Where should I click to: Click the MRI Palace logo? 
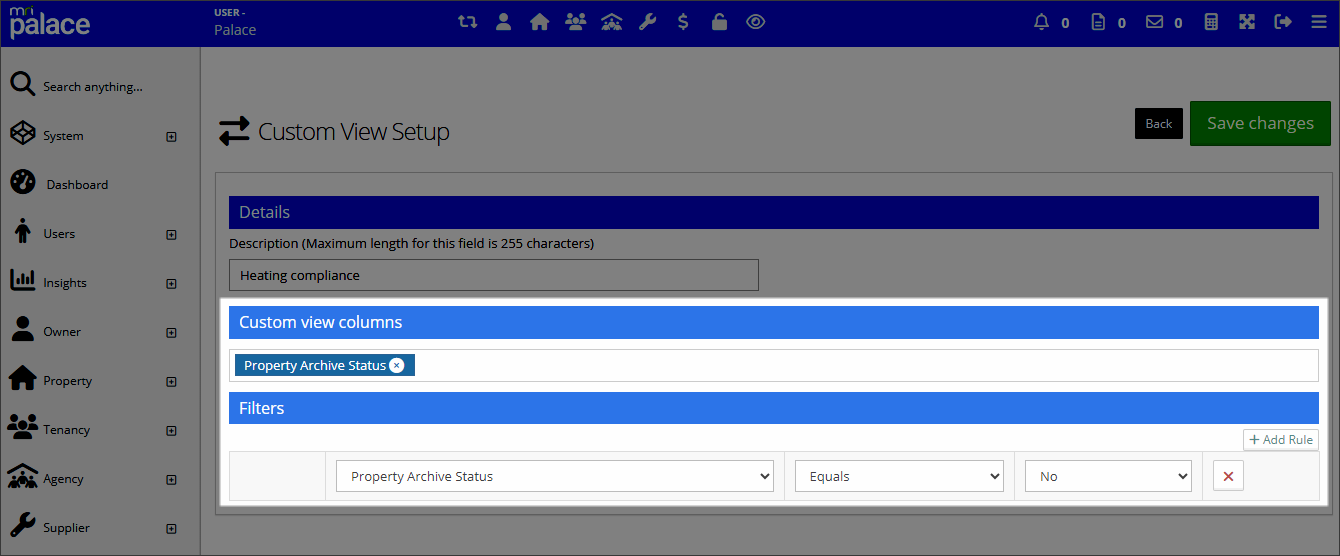[50, 21]
